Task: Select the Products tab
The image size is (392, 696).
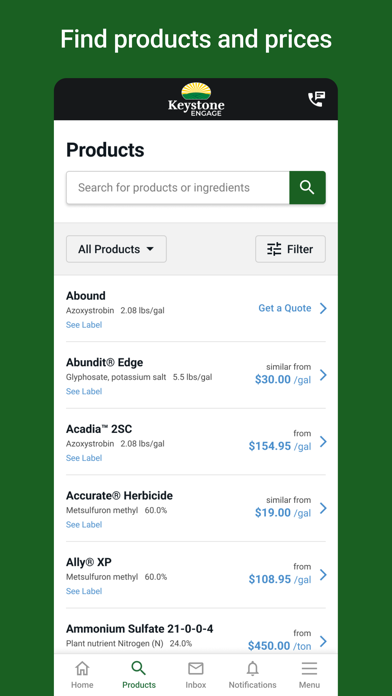Action: [x=139, y=674]
